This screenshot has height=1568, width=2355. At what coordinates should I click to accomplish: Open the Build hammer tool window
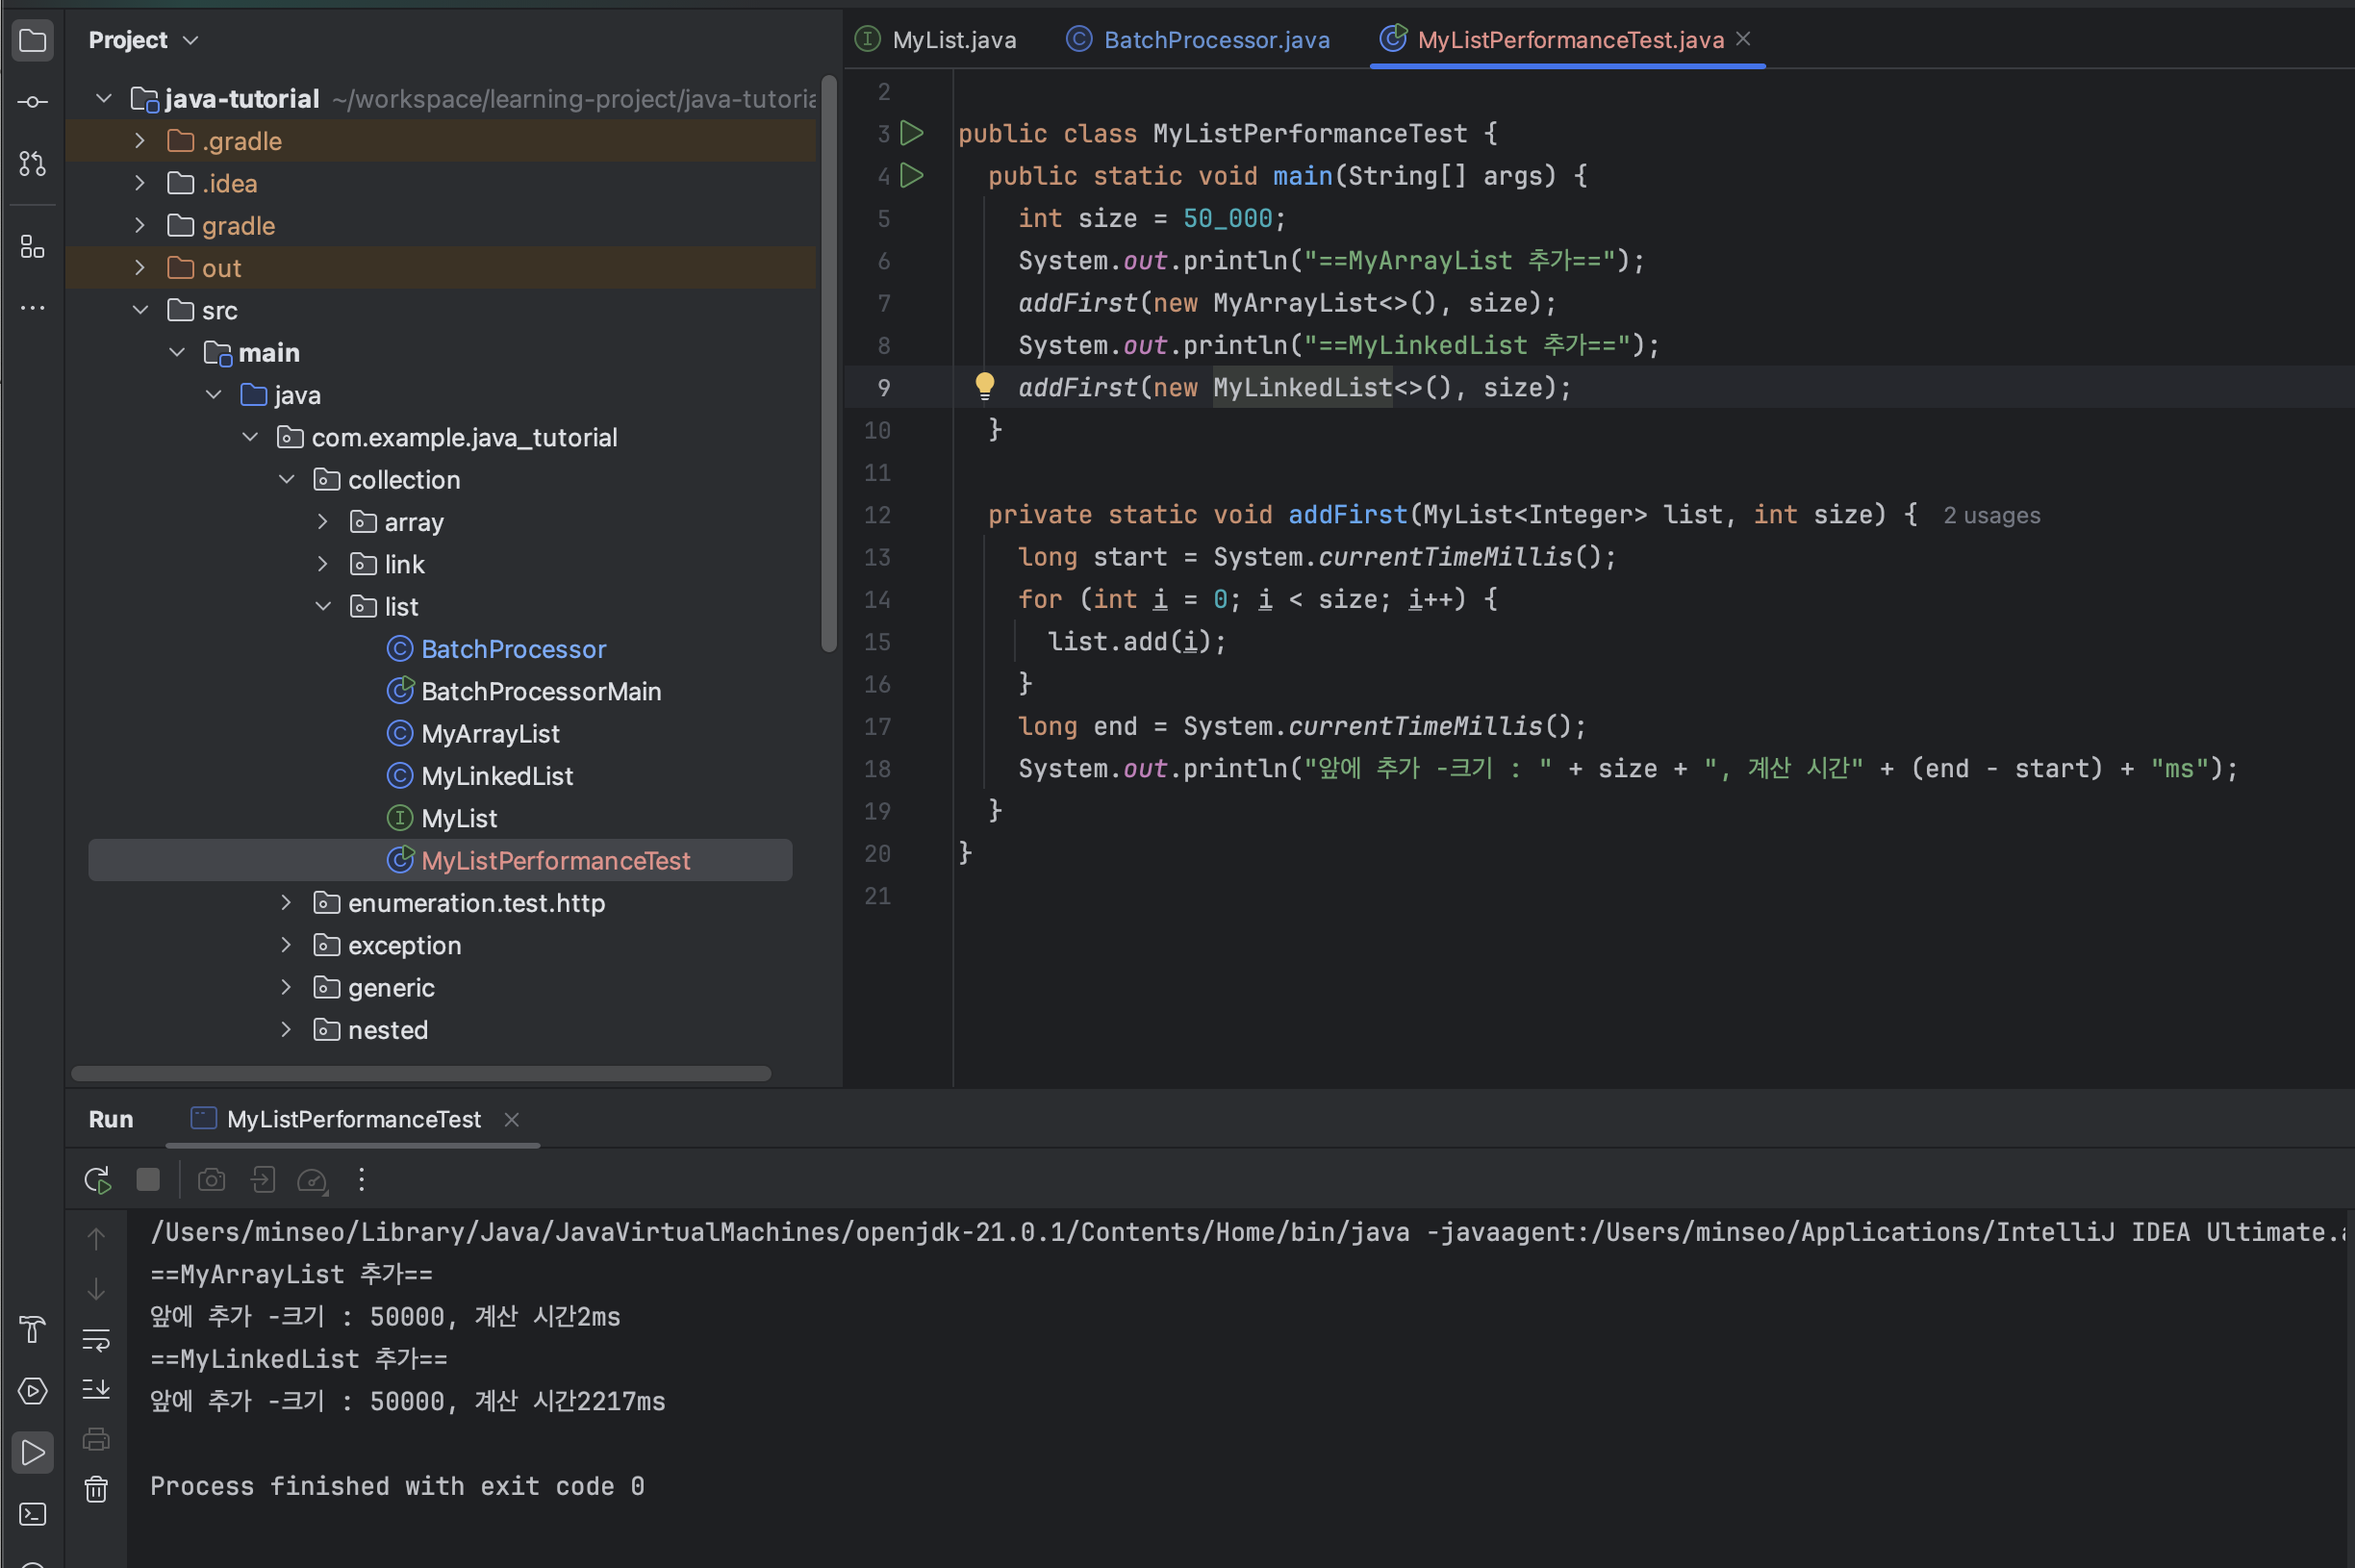coord(32,1330)
